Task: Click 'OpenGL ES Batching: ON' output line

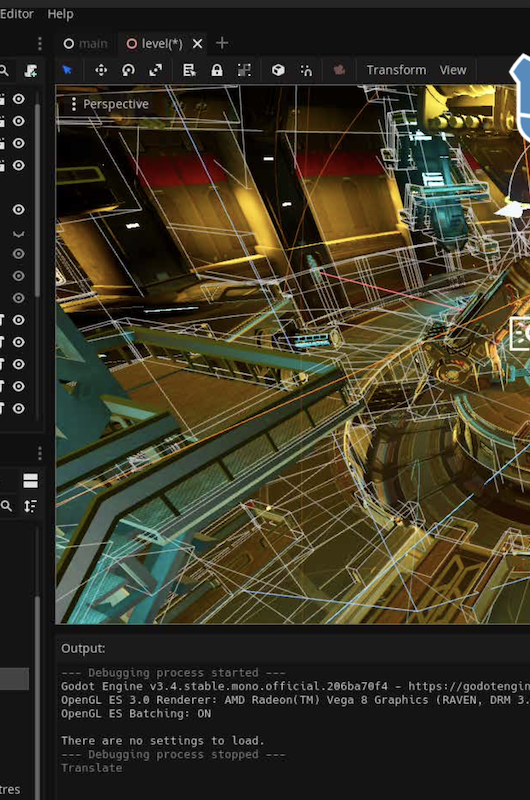Action: pyautogui.click(x=136, y=713)
